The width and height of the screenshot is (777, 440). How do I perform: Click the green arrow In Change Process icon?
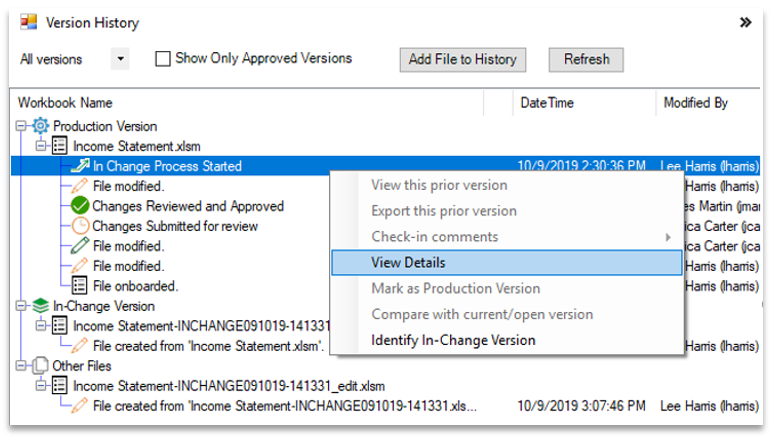(80, 165)
